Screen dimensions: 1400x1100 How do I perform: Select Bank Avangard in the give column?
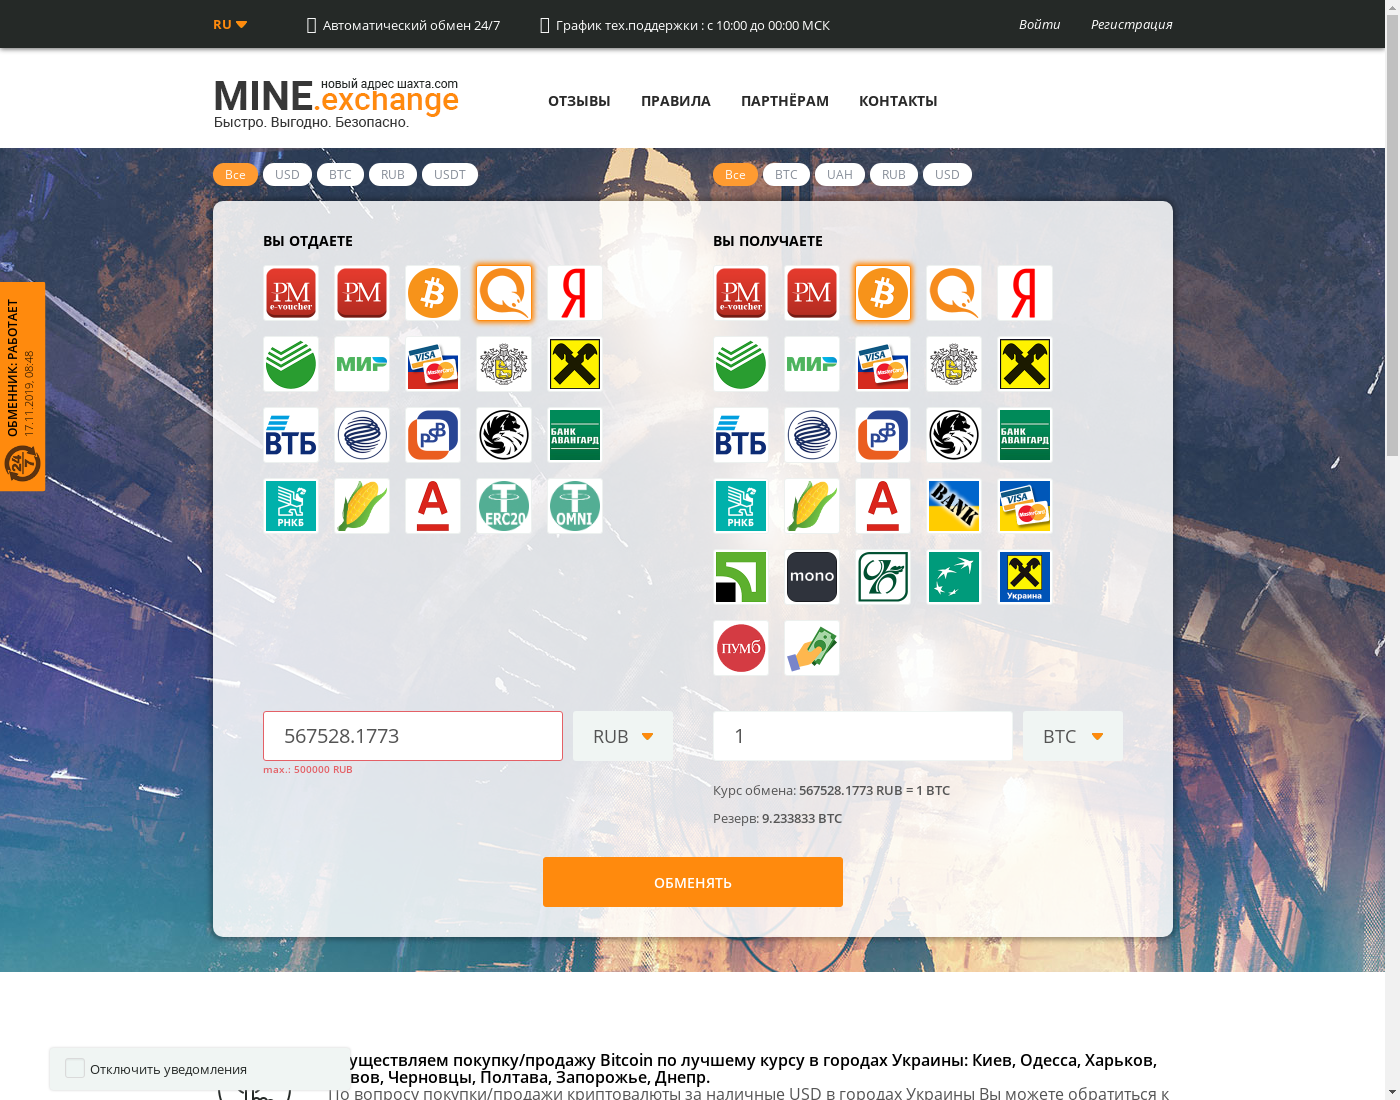(575, 435)
